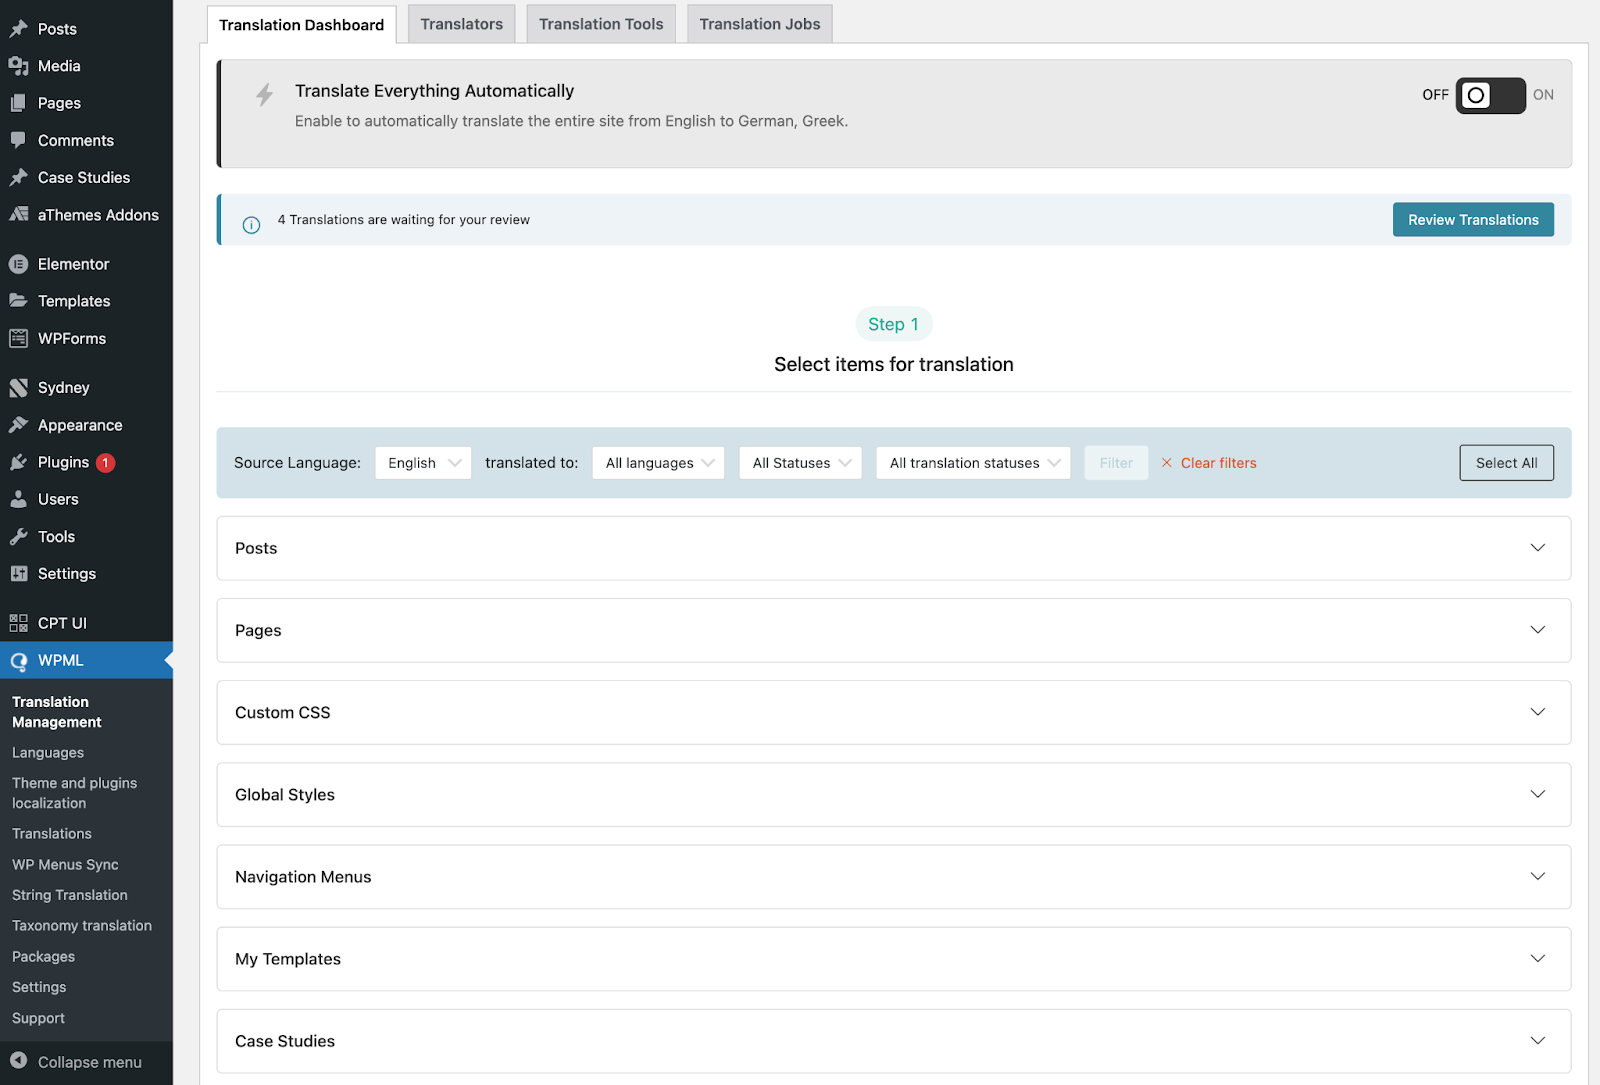
Task: Open Languages submenu item
Action: [x=48, y=752]
